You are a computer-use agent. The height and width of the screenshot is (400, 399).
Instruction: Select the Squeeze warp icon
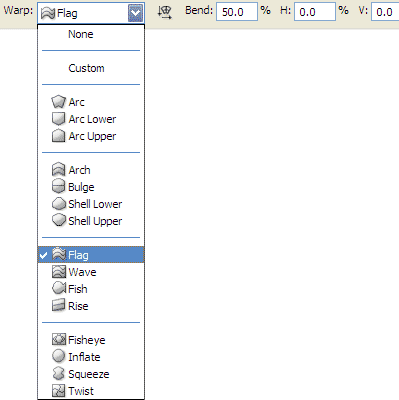[58, 374]
